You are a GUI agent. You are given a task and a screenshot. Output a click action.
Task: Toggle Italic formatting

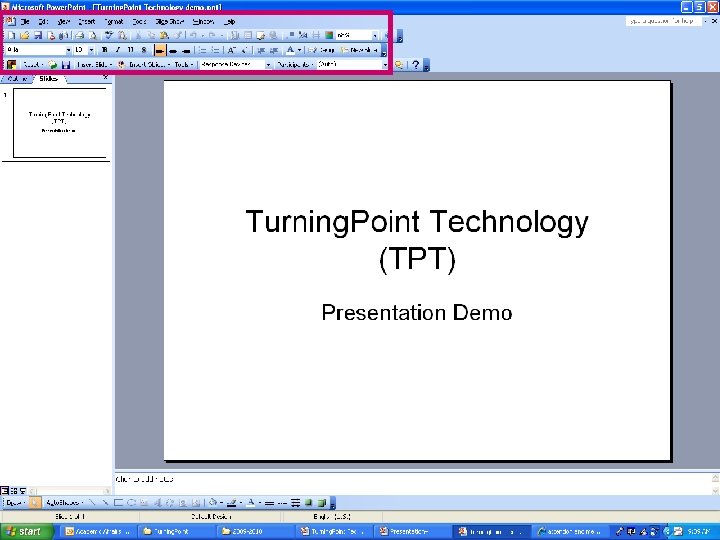pyautogui.click(x=118, y=50)
